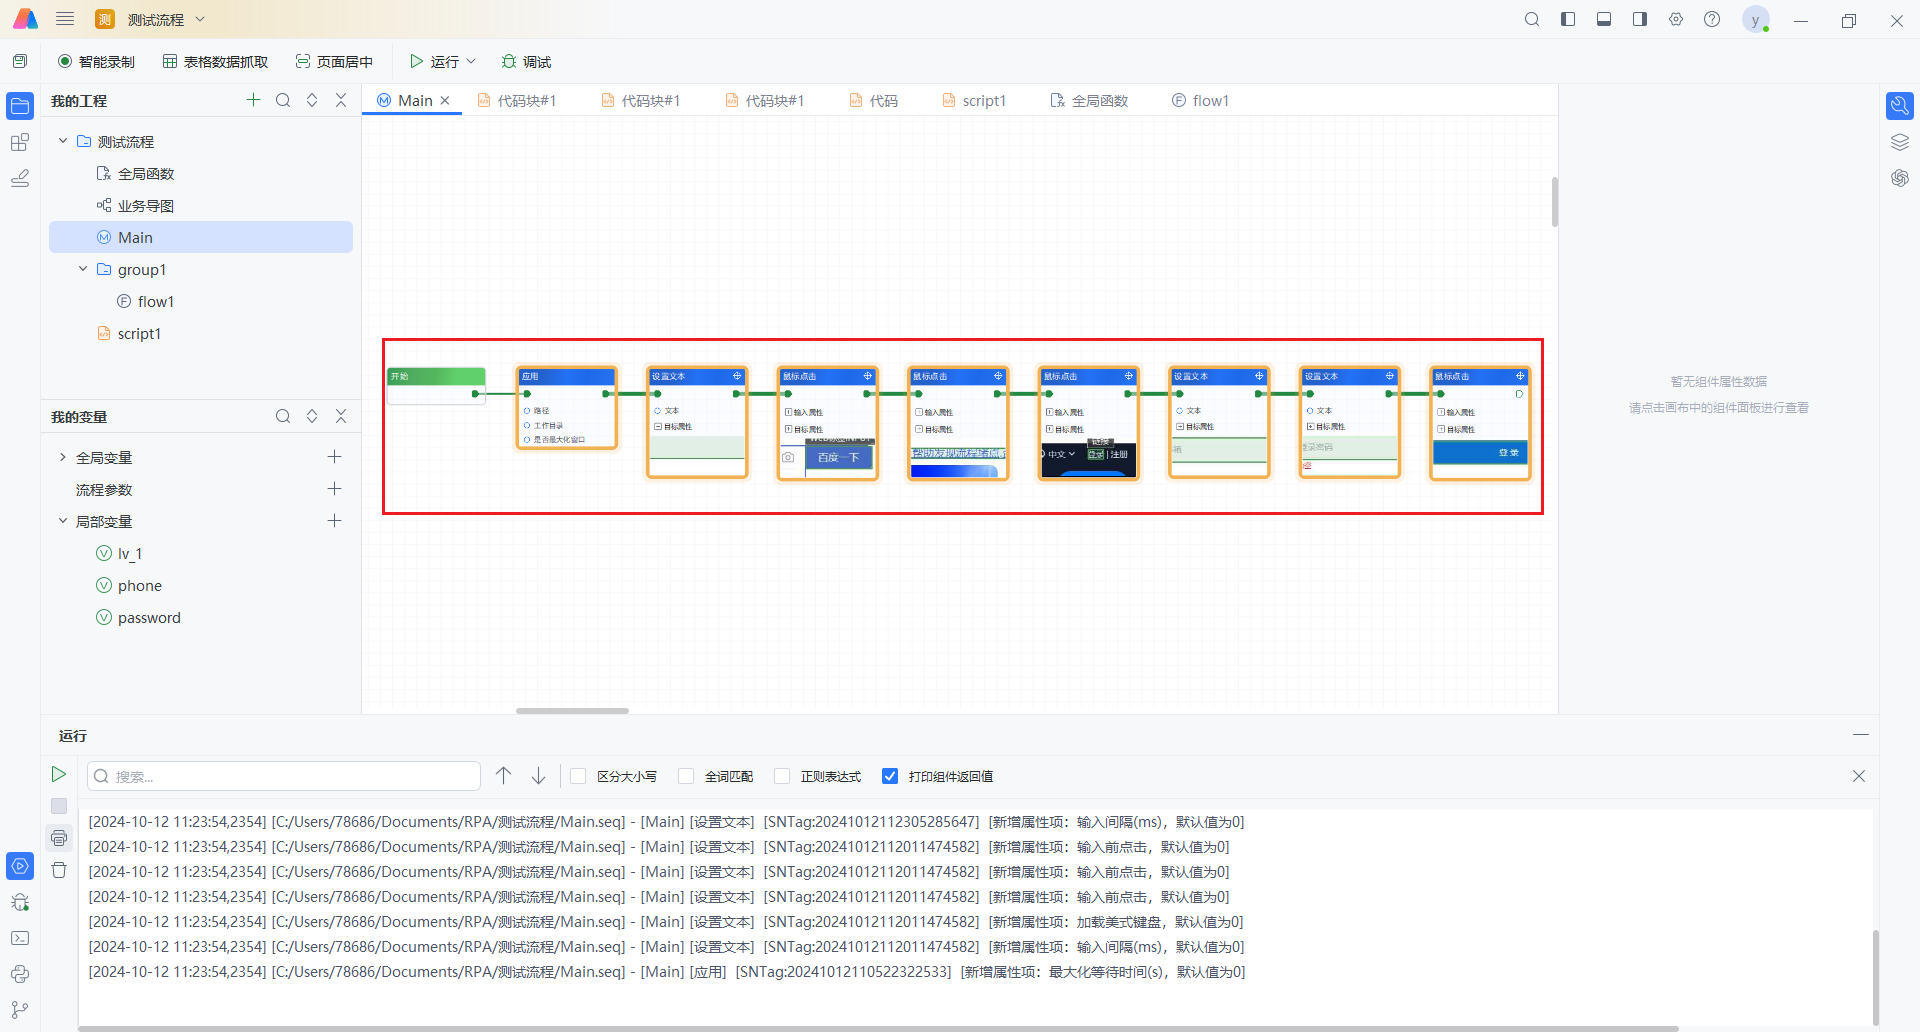Image resolution: width=1920 pixels, height=1032 pixels.
Task: Search within 我的工程 project panel
Action: click(x=283, y=100)
